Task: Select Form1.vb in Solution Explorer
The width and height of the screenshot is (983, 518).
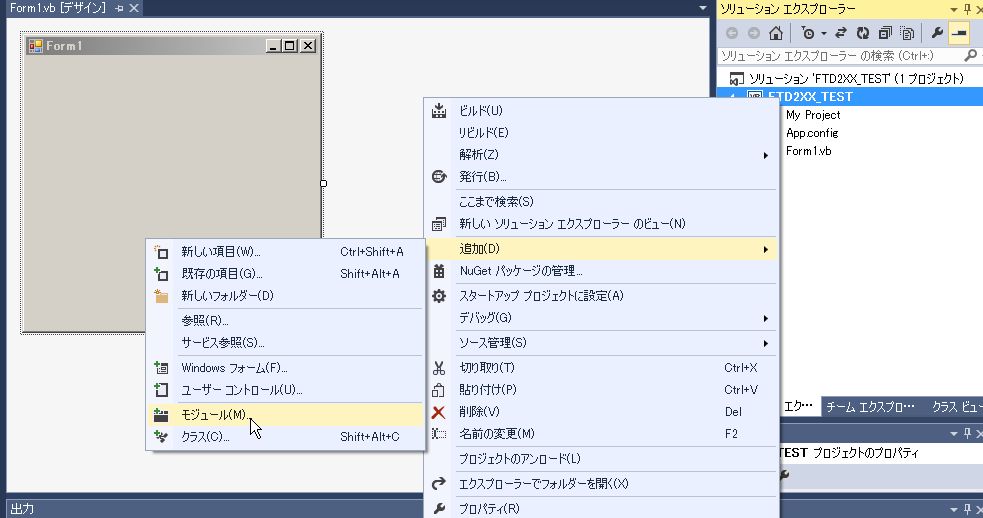Action: [x=809, y=151]
